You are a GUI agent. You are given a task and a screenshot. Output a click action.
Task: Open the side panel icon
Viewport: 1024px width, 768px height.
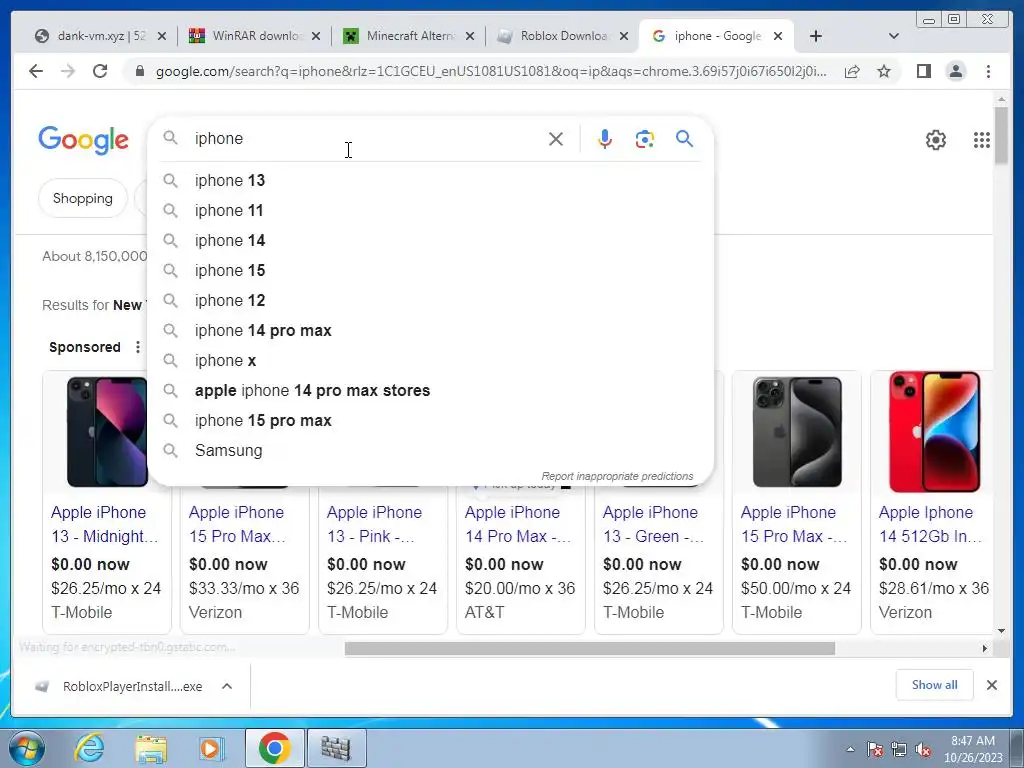pyautogui.click(x=923, y=71)
